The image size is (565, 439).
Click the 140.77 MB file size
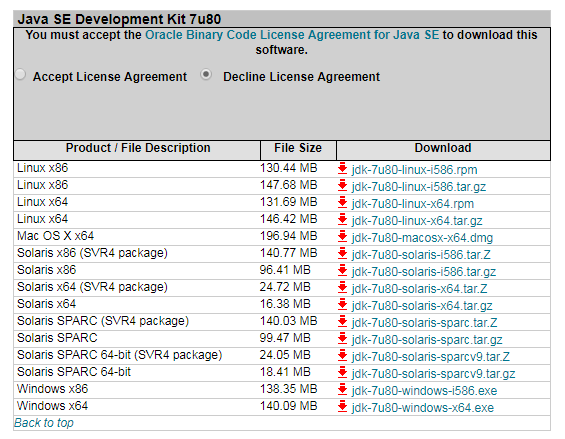tap(289, 253)
